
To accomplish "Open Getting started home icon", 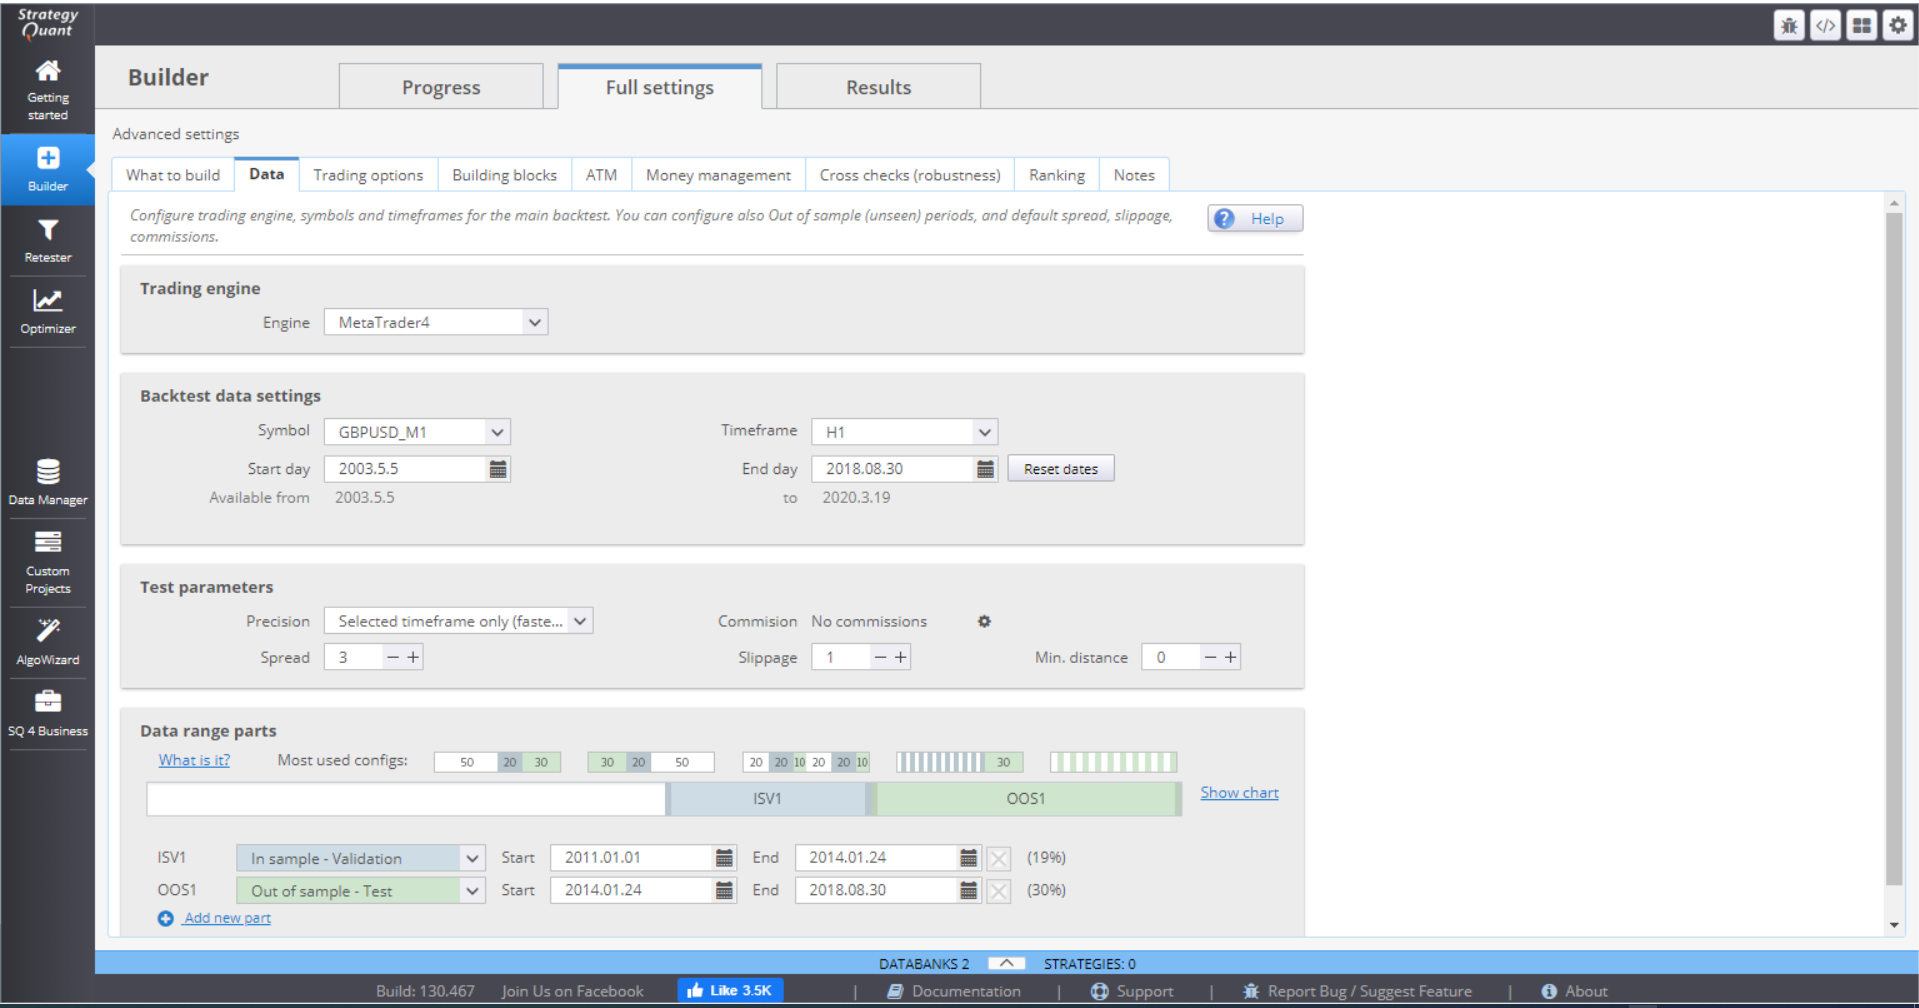I will tap(47, 71).
